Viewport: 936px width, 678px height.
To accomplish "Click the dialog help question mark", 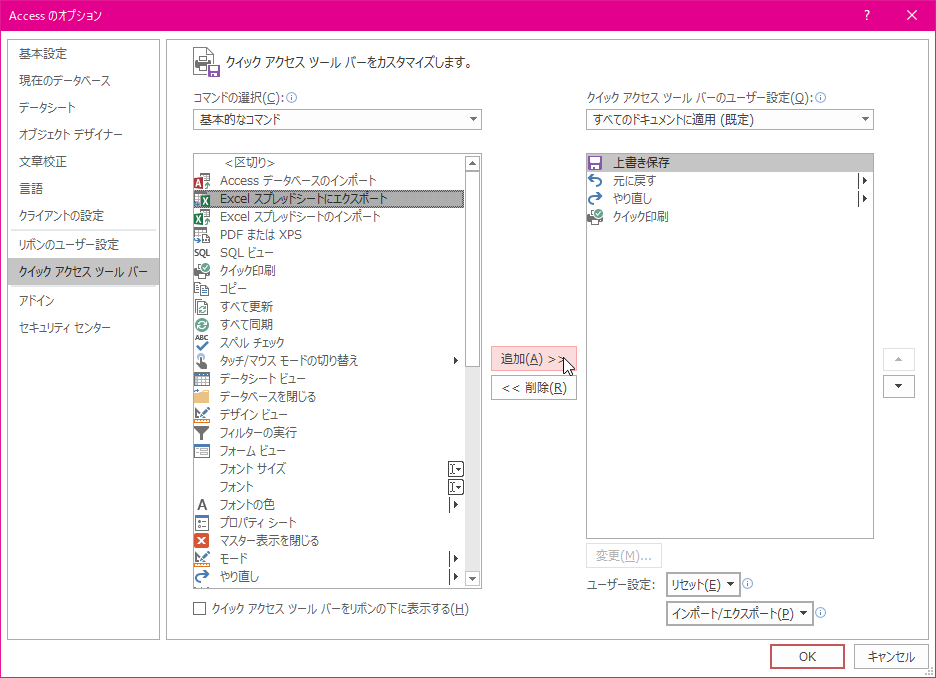I will point(867,16).
